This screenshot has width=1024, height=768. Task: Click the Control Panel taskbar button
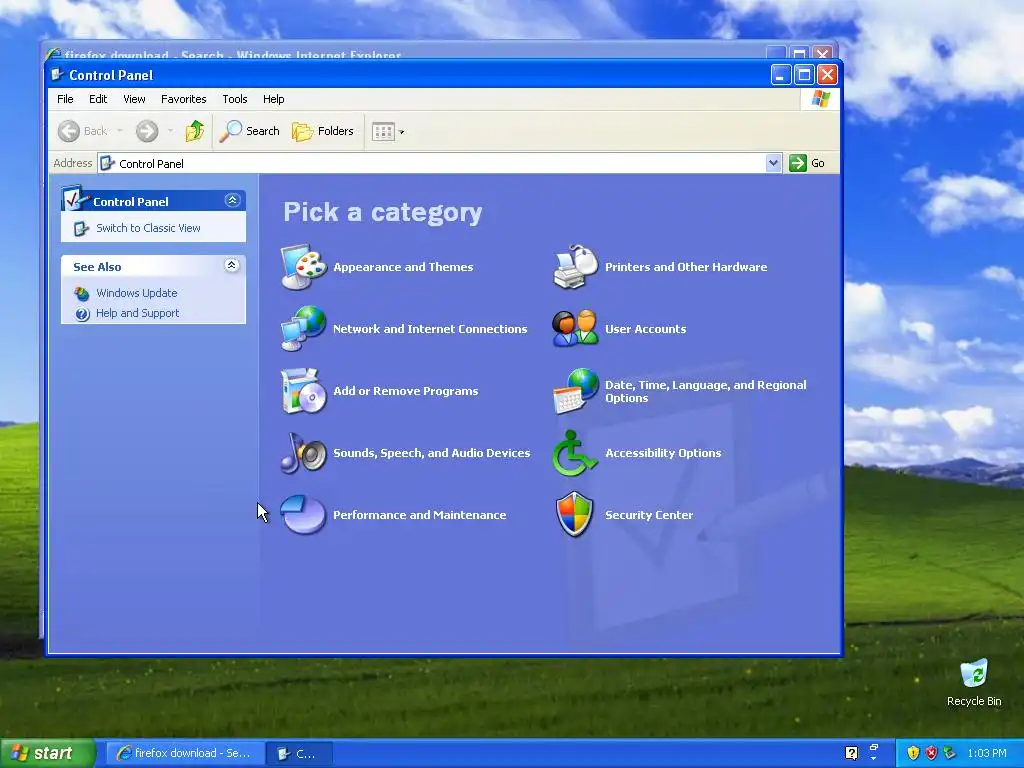click(299, 753)
